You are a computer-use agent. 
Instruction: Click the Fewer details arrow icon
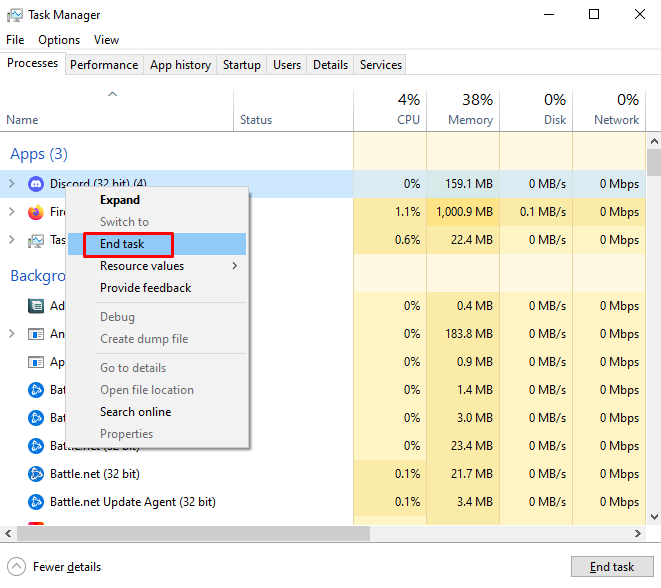pos(16,567)
